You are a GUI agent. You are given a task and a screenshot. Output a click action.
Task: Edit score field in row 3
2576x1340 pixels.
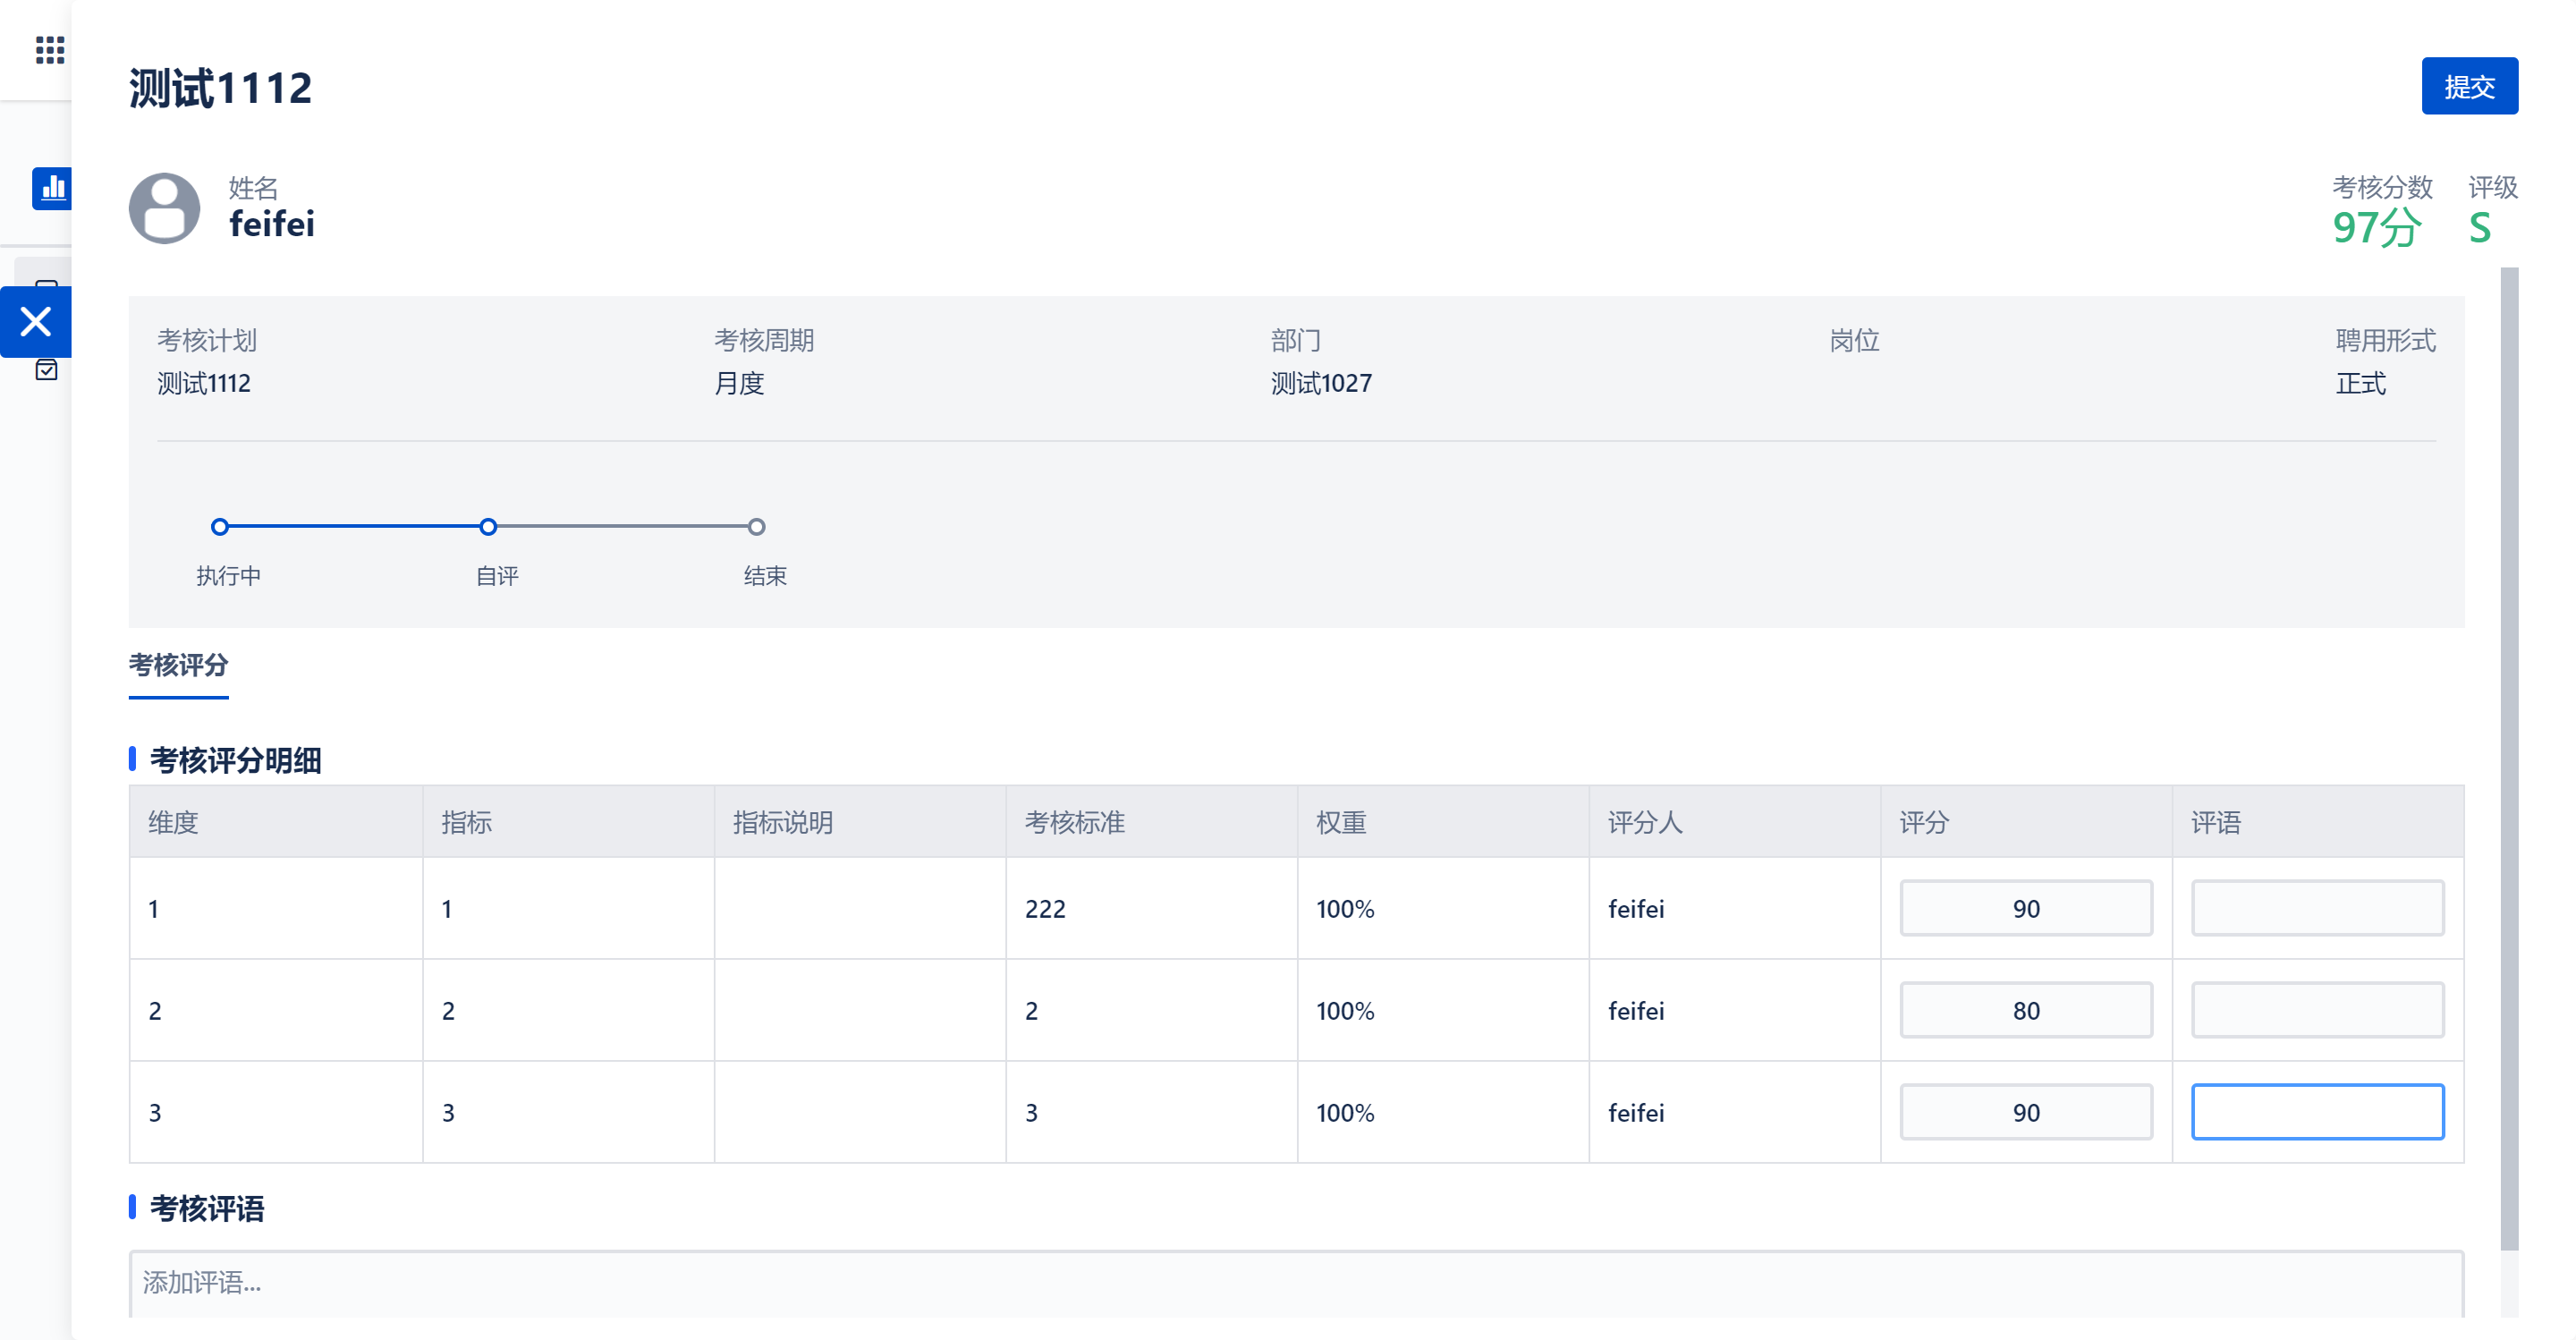[x=2026, y=1112]
